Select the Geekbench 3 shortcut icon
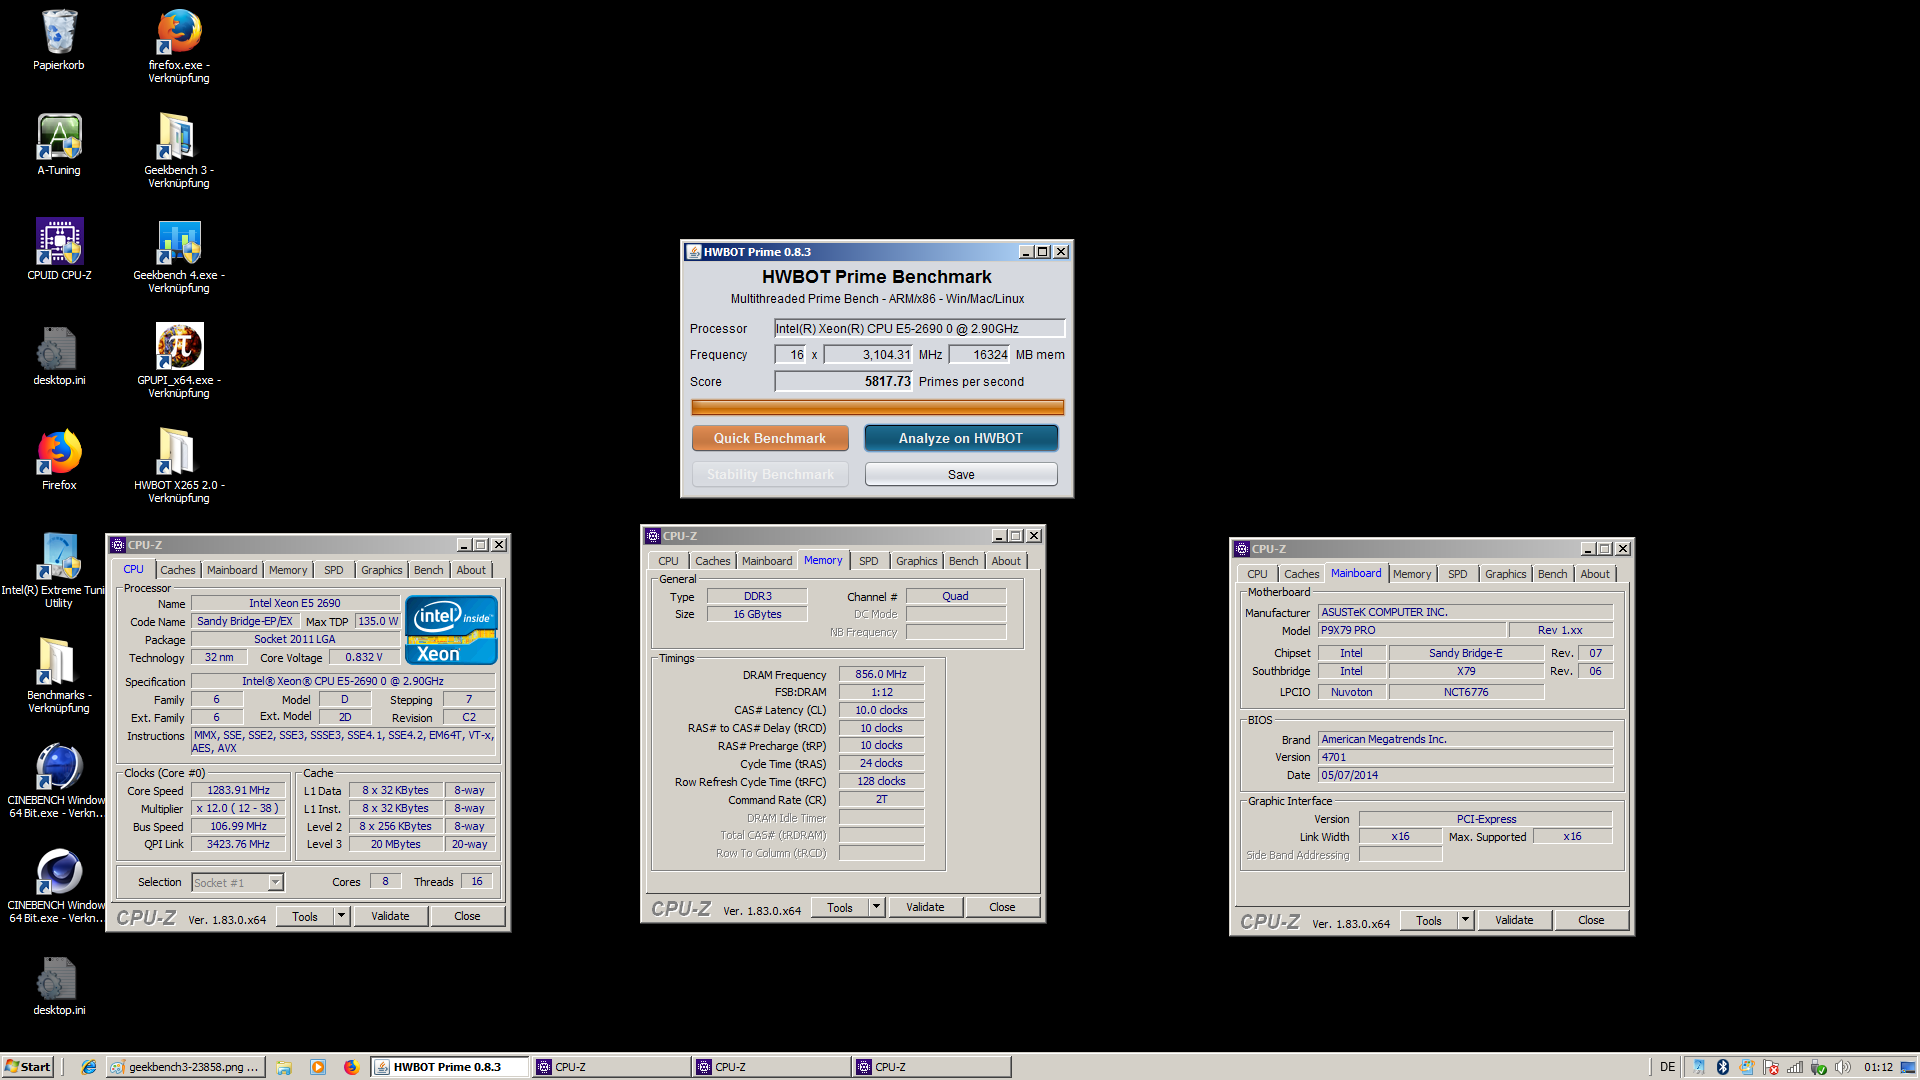 click(x=178, y=137)
